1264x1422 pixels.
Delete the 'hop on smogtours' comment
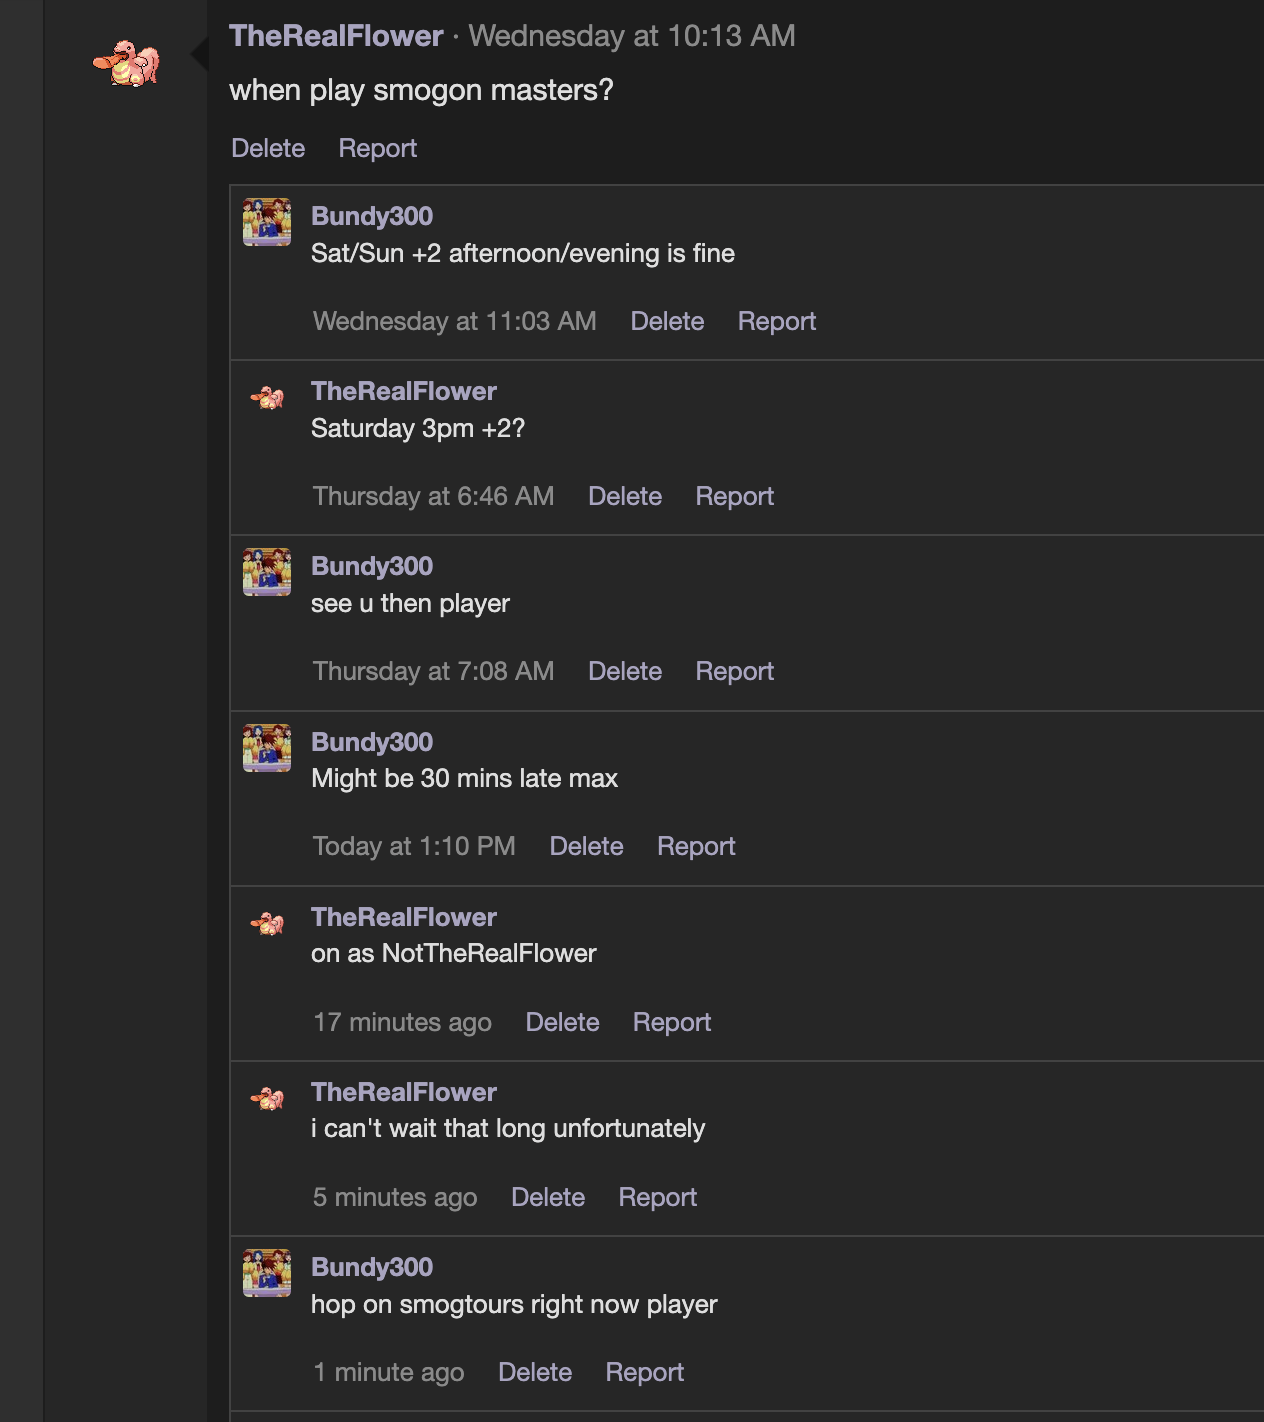[x=535, y=1372]
